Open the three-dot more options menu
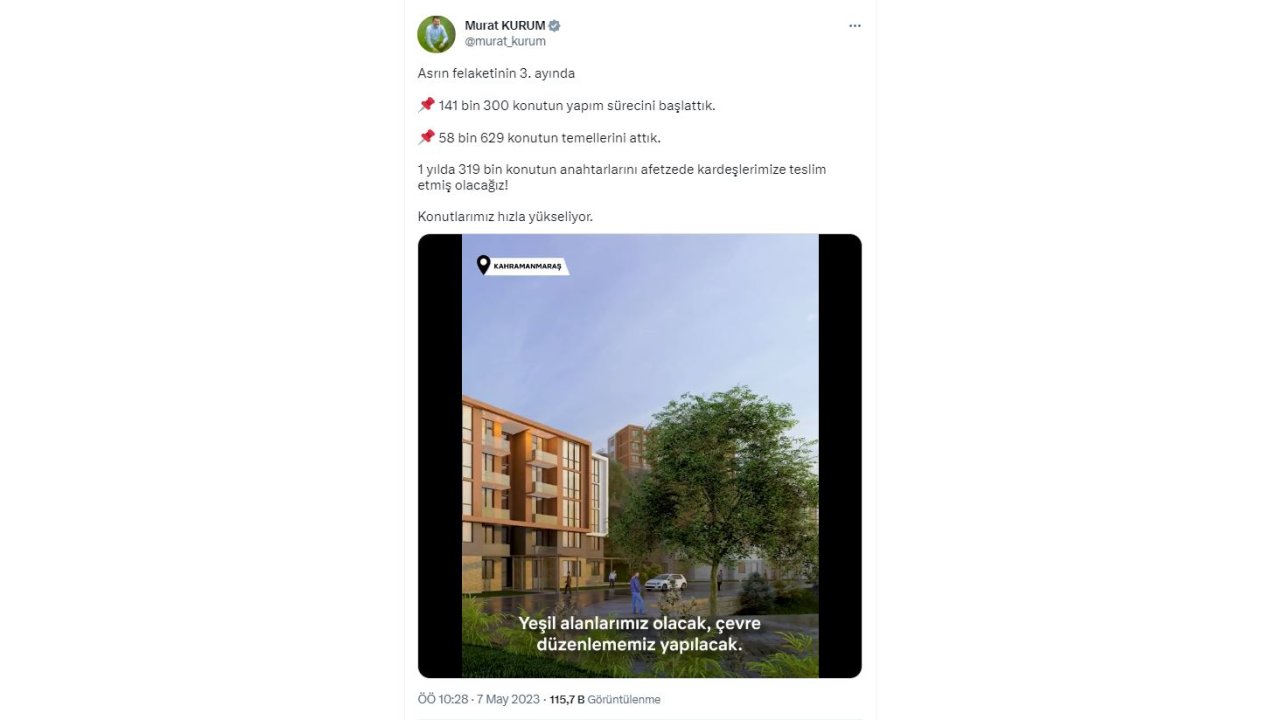This screenshot has height=720, width=1280. (854, 26)
